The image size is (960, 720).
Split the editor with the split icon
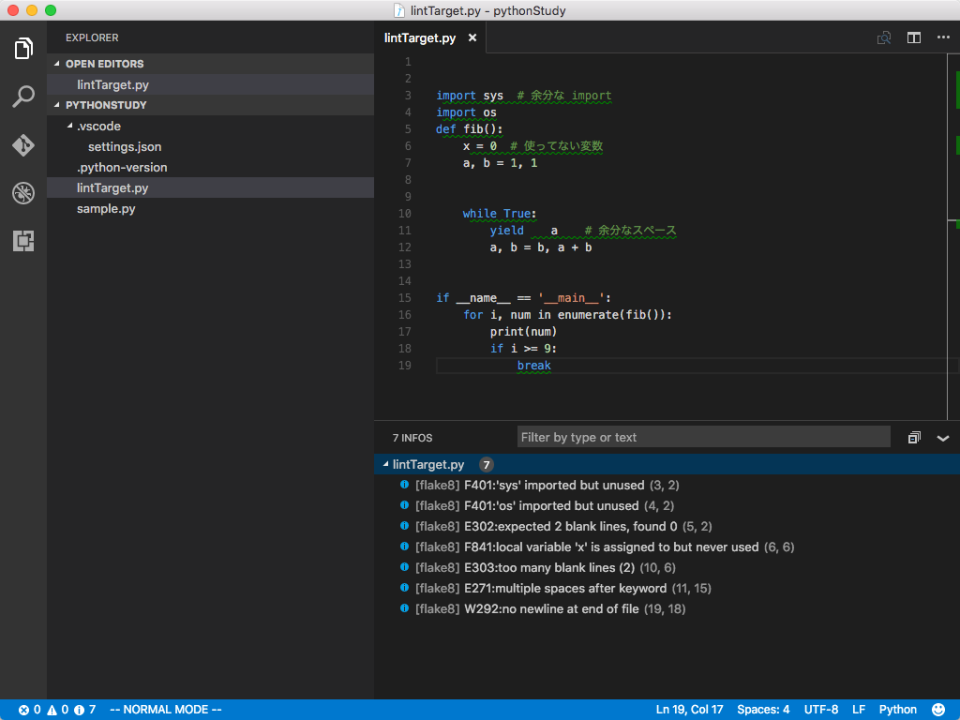coord(913,37)
